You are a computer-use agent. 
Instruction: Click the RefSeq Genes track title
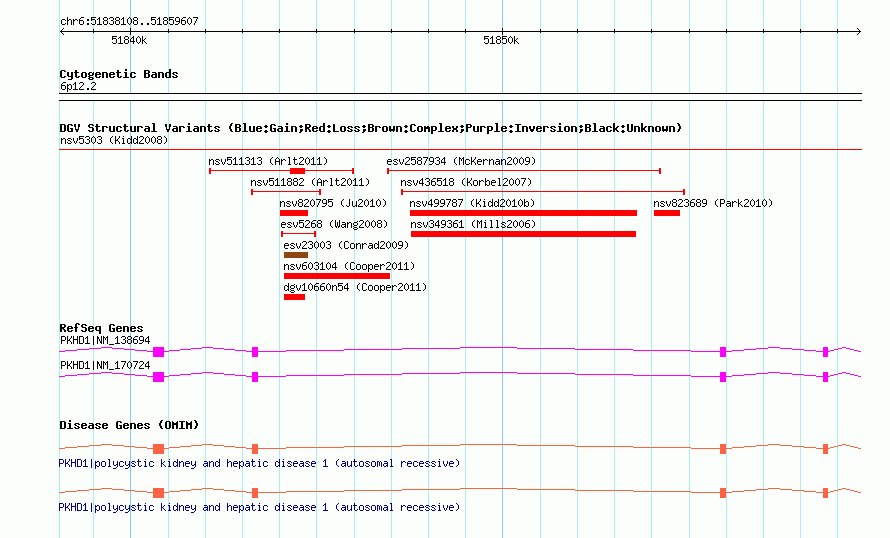(x=101, y=328)
